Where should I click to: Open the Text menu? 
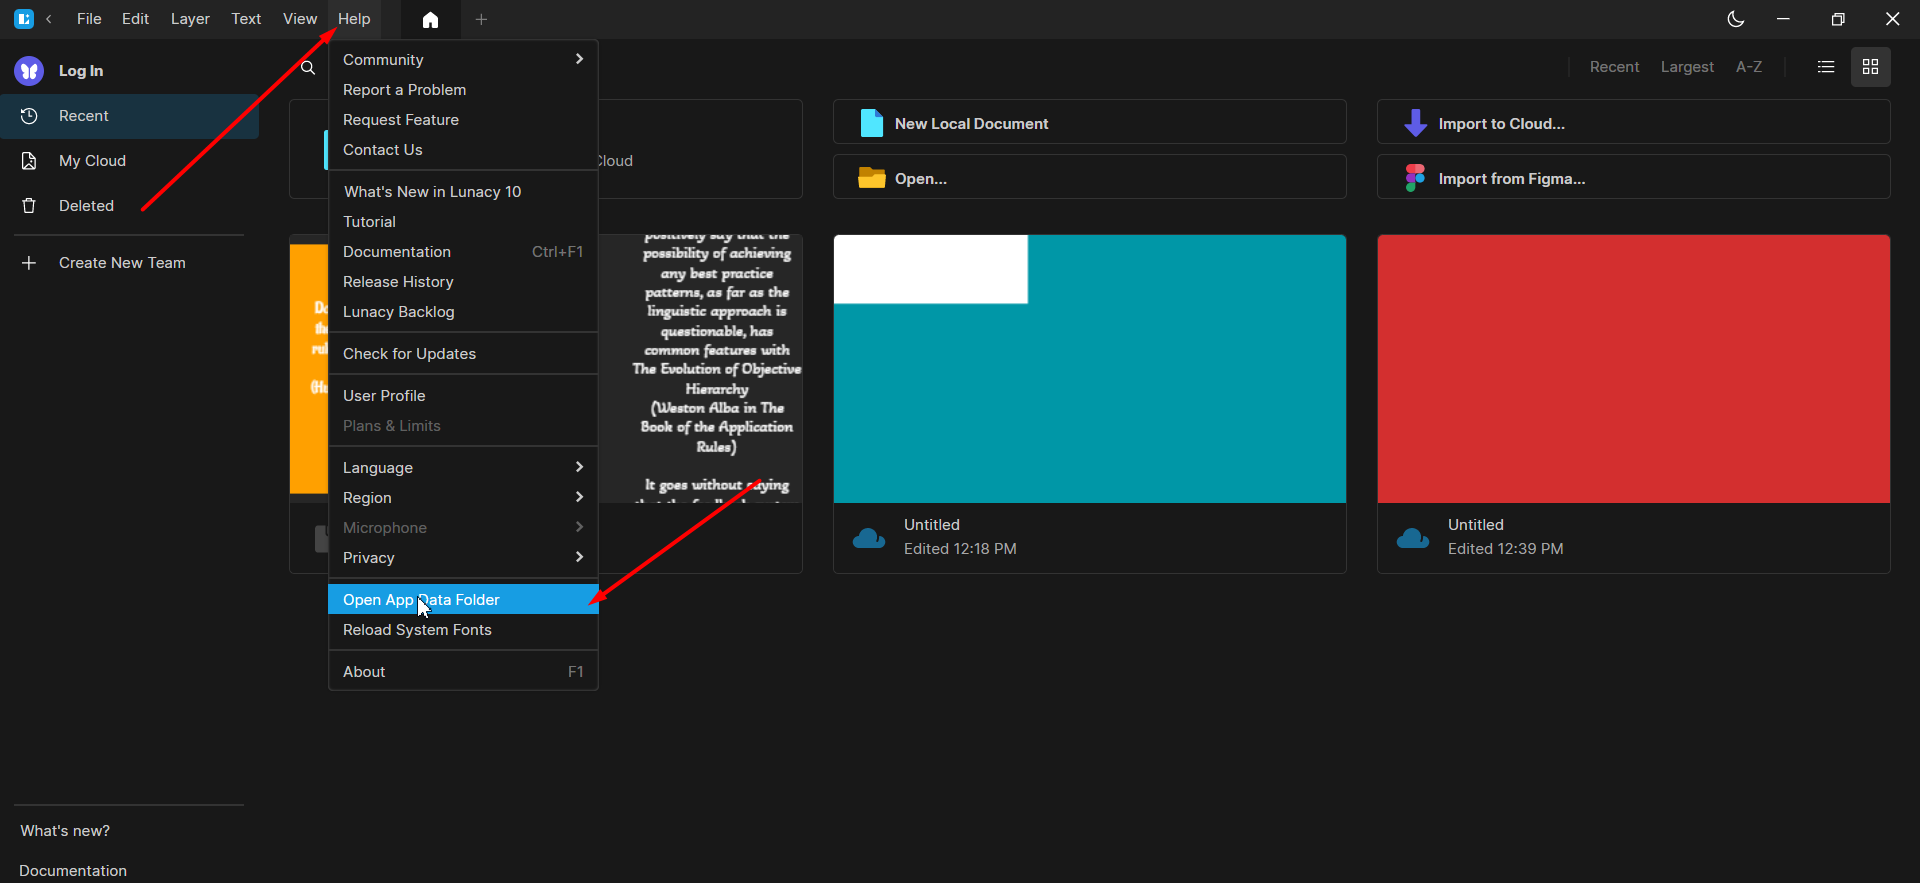[x=246, y=19]
